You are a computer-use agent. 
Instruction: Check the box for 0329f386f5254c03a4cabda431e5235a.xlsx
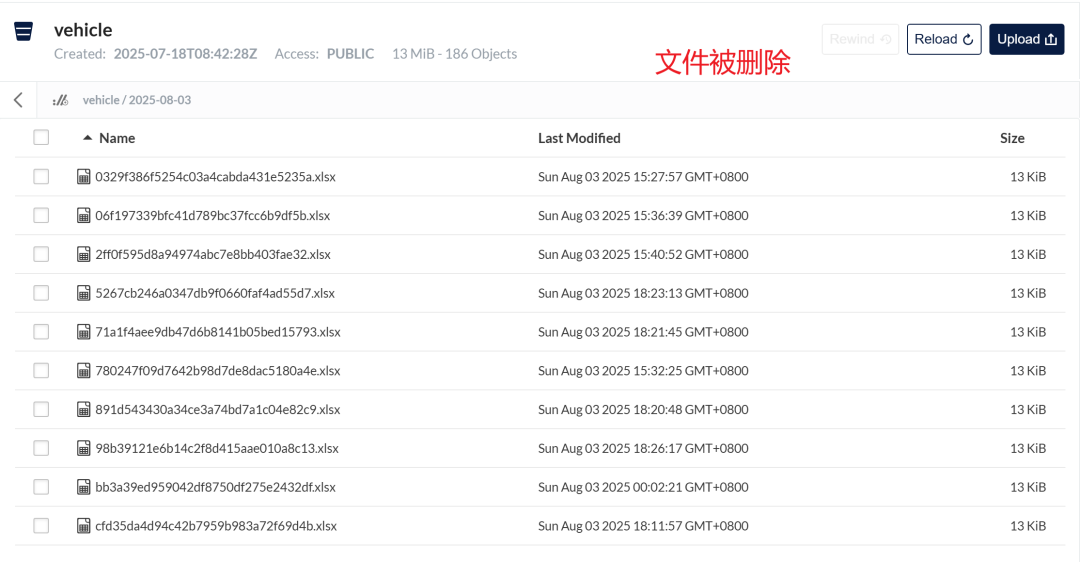coord(41,177)
